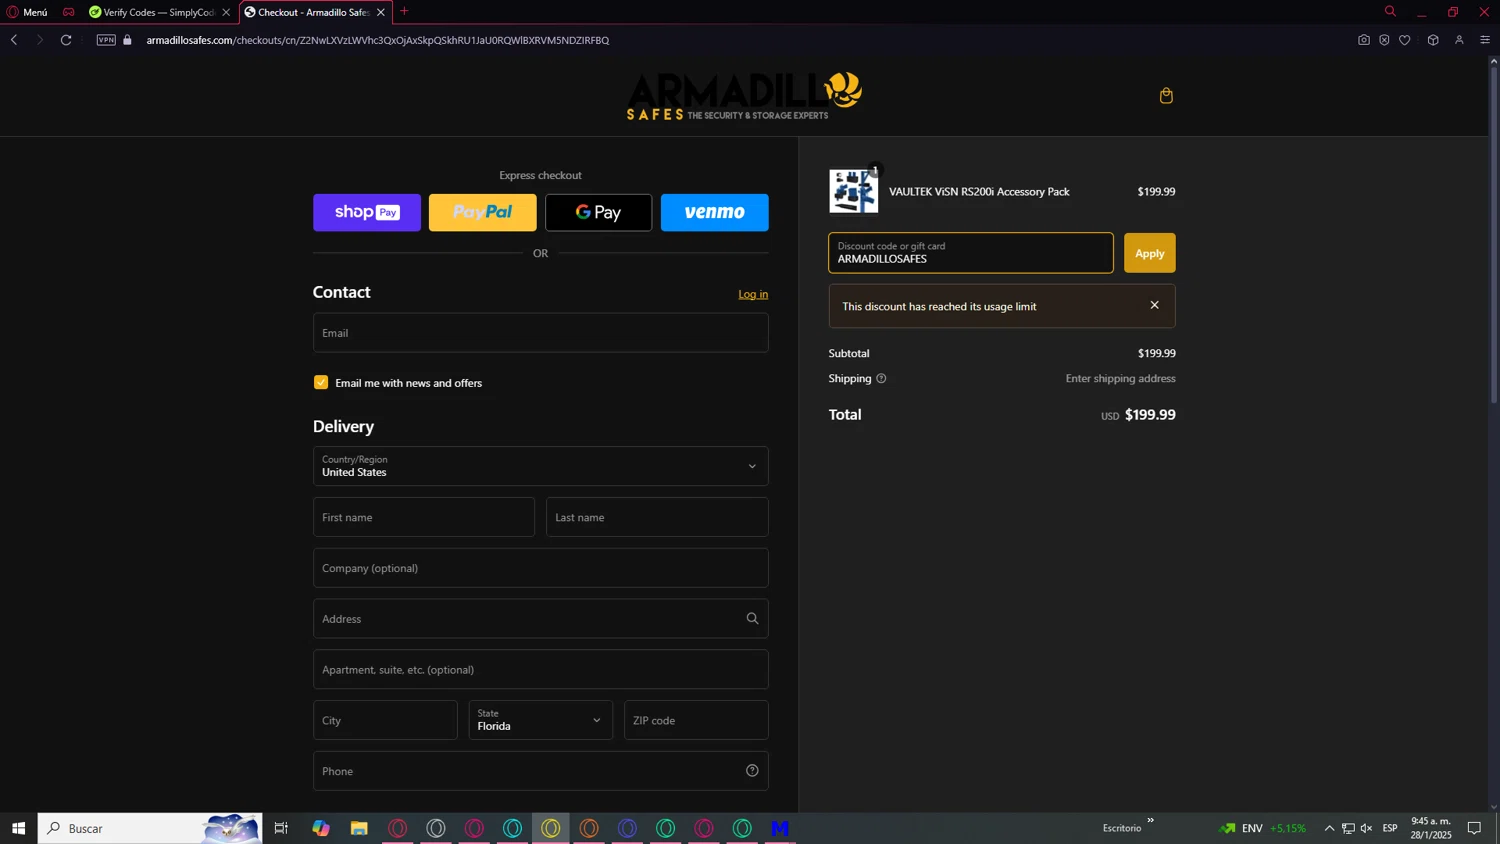Open ENV stock widget in taskbar

[1263, 828]
